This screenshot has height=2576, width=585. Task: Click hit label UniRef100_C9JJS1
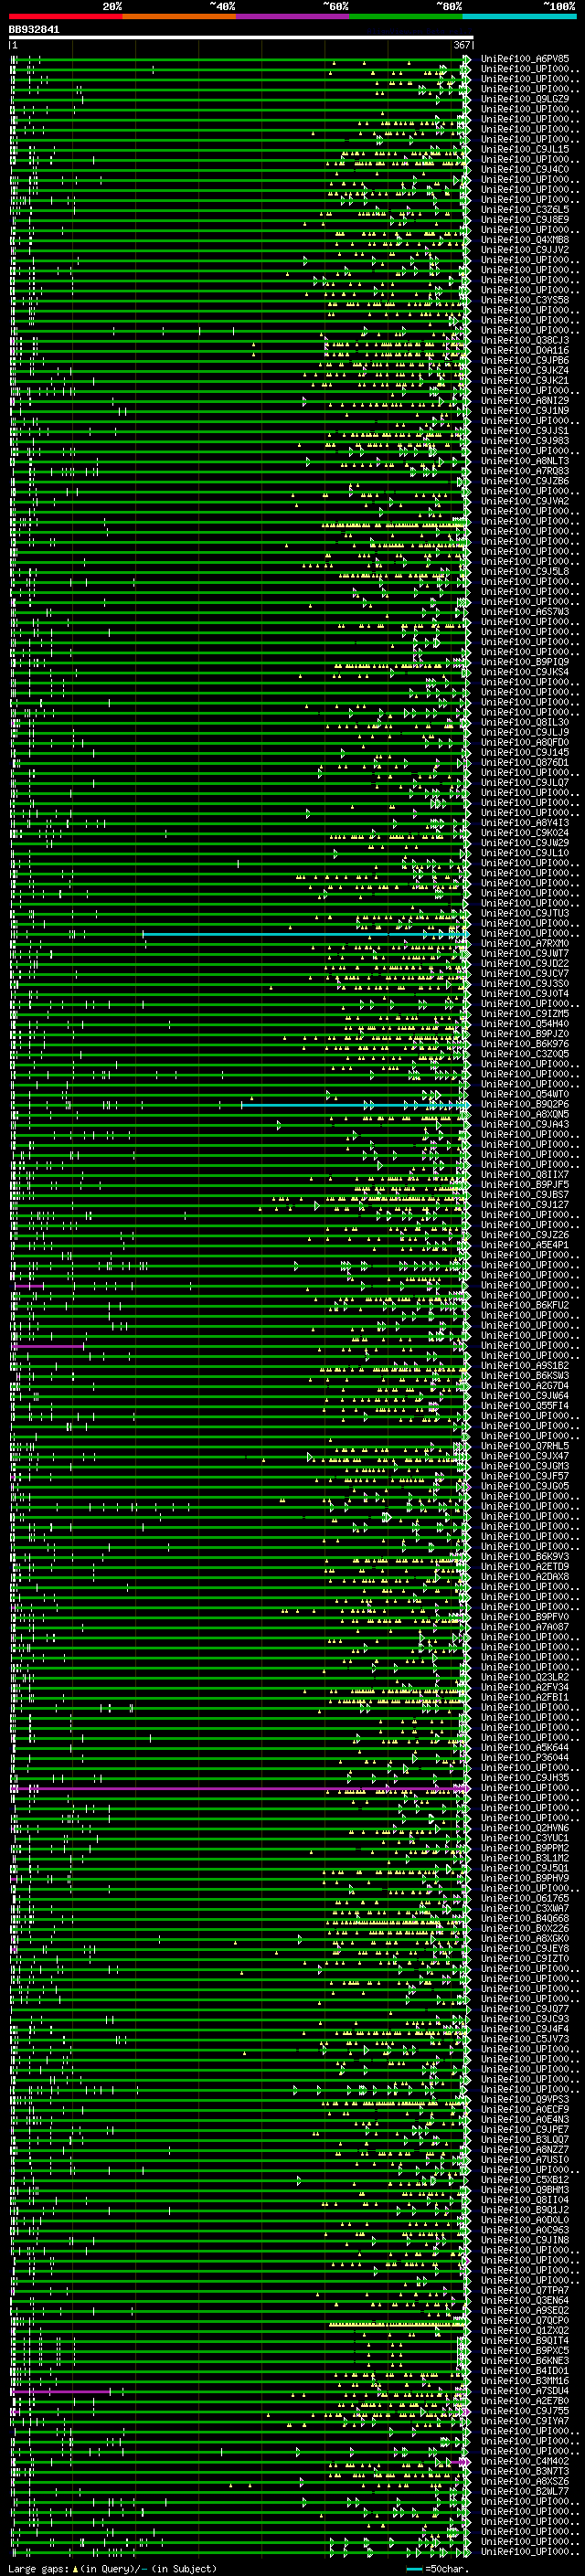[525, 431]
